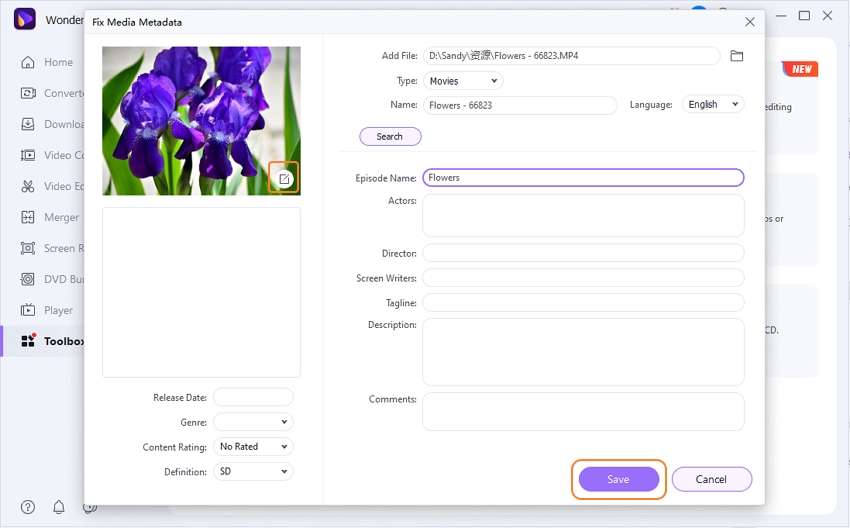Open the Converter sidebar icon
This screenshot has width=850, height=528.
point(28,93)
